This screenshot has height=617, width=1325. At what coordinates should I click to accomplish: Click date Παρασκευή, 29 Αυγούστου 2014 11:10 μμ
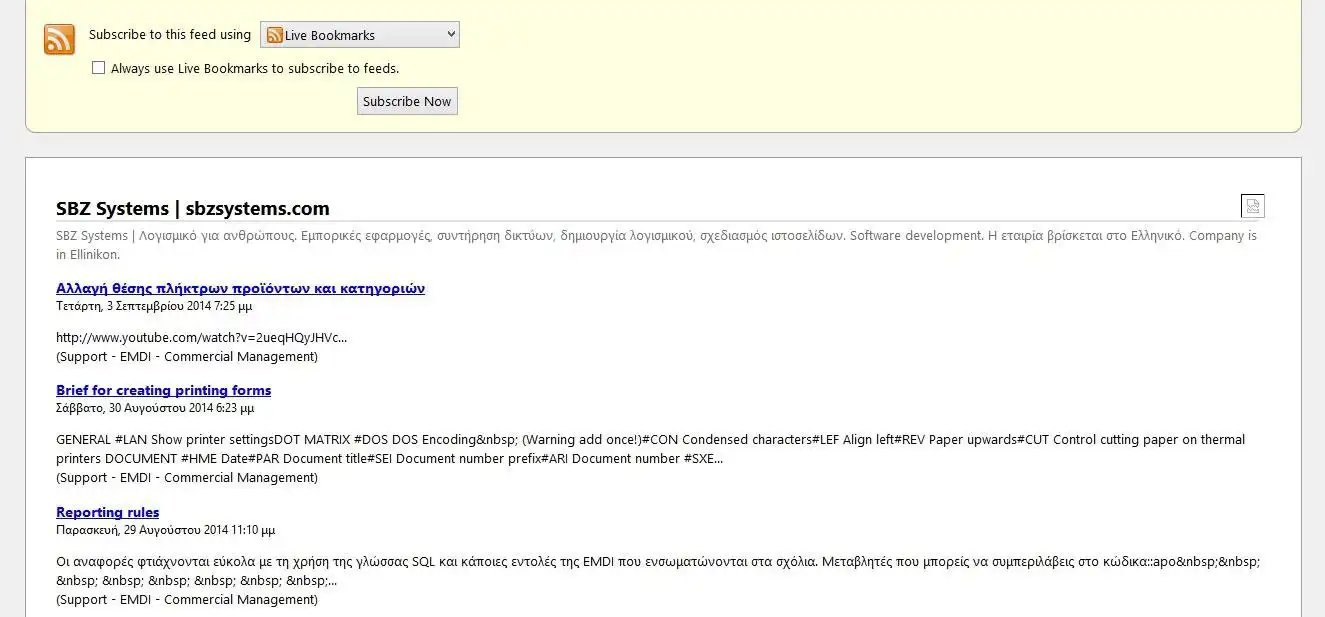coord(165,530)
